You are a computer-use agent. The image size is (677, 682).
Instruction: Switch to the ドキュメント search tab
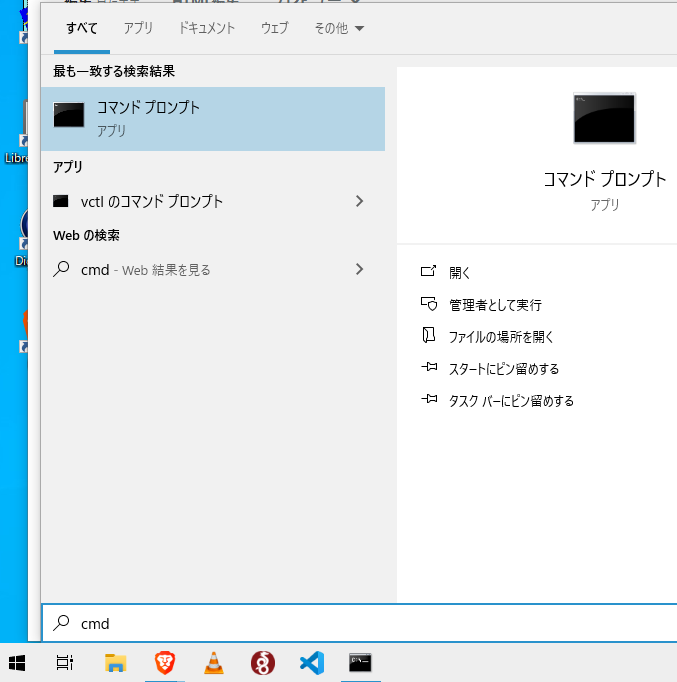207,28
